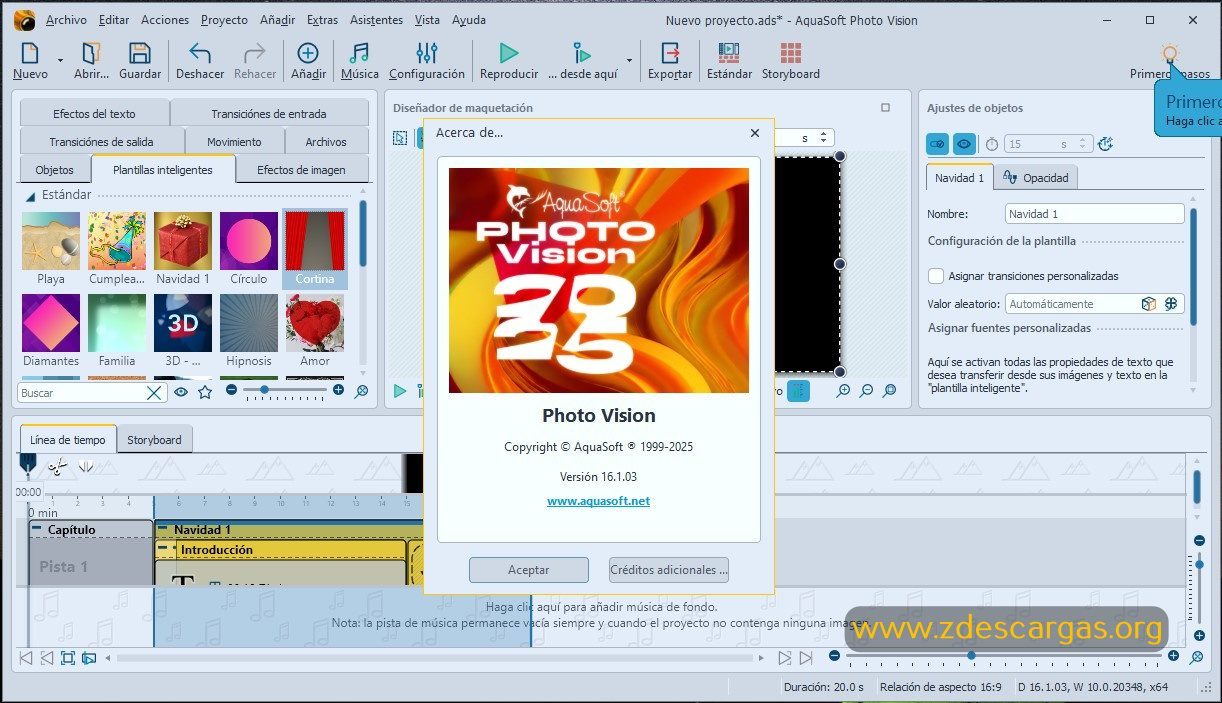This screenshot has height=703, width=1222.
Task: Redo action with Rehacer icon
Action: click(x=255, y=53)
